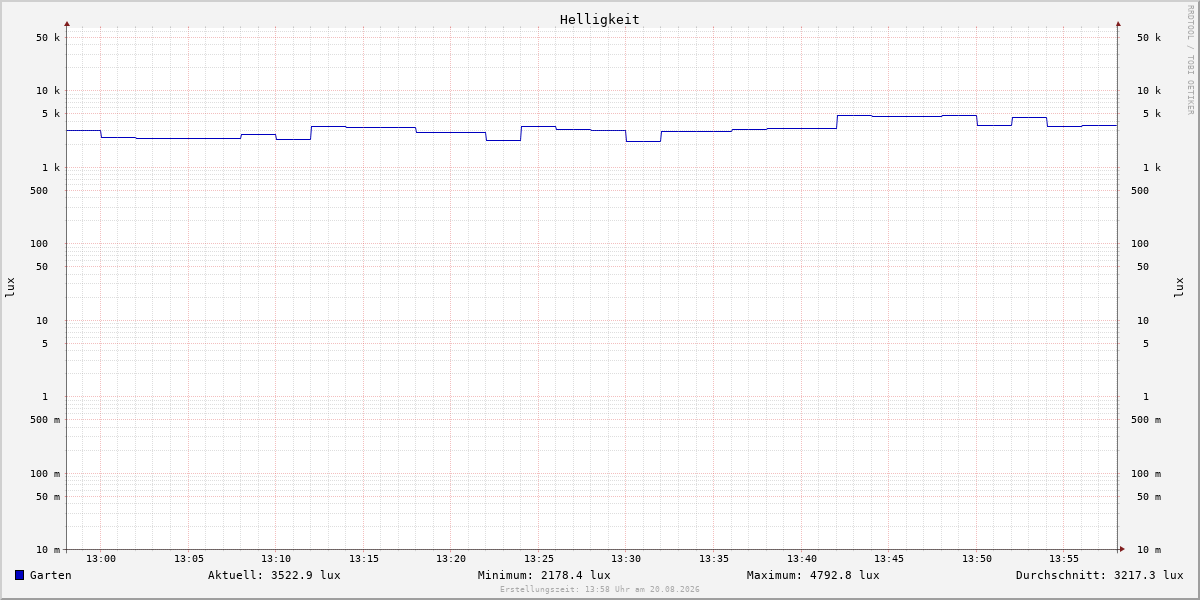
Task: Click the Helligkeit chart title
Action: click(x=600, y=19)
